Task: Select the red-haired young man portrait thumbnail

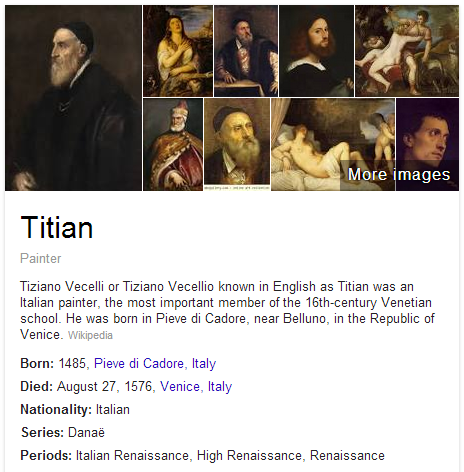Action: [316, 51]
